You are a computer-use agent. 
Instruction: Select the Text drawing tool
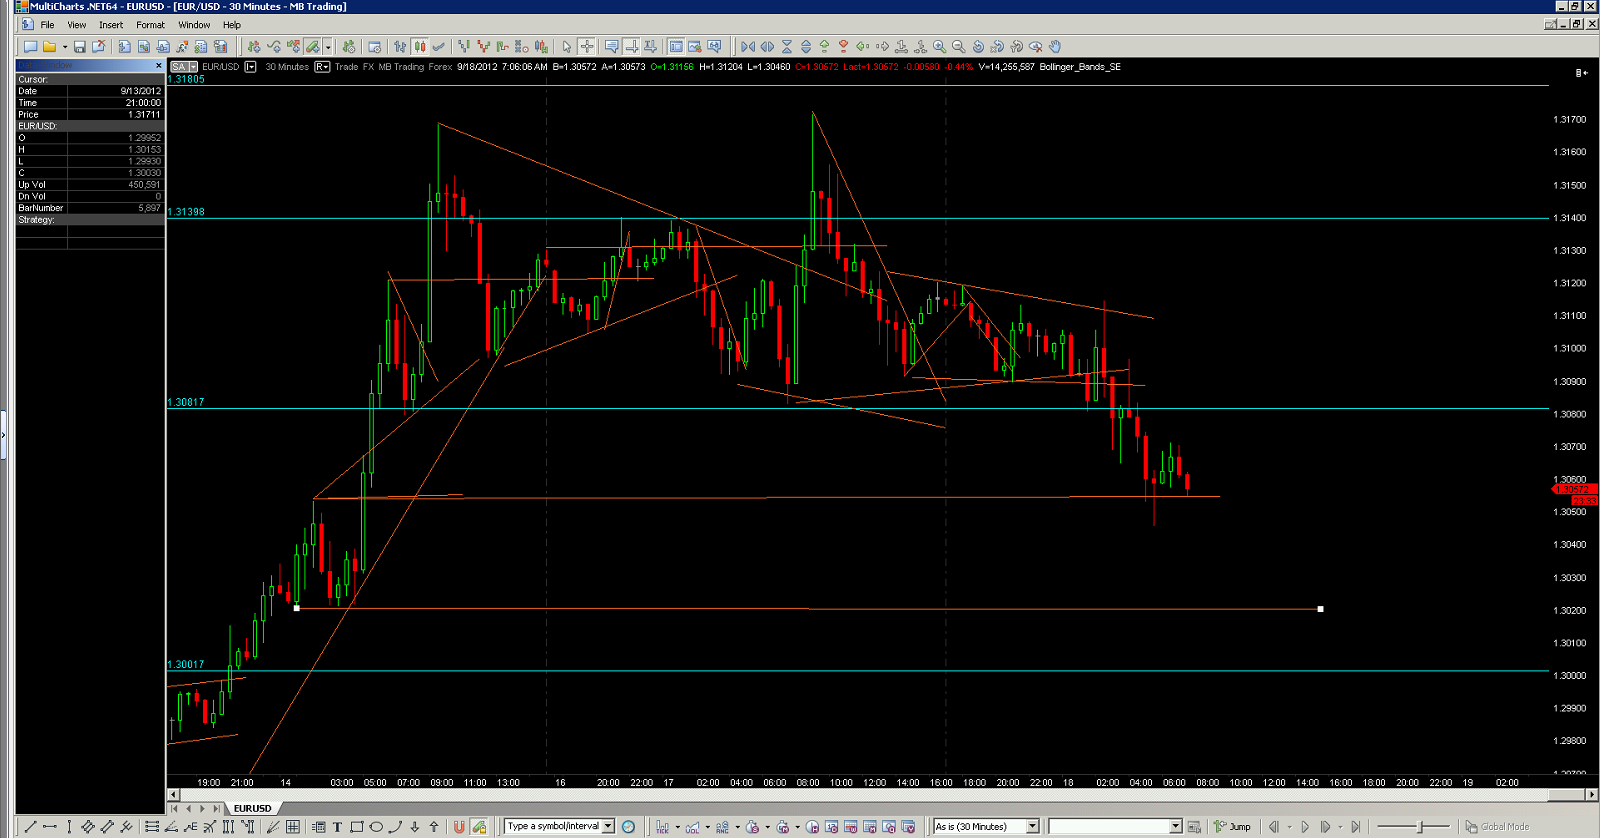point(337,826)
